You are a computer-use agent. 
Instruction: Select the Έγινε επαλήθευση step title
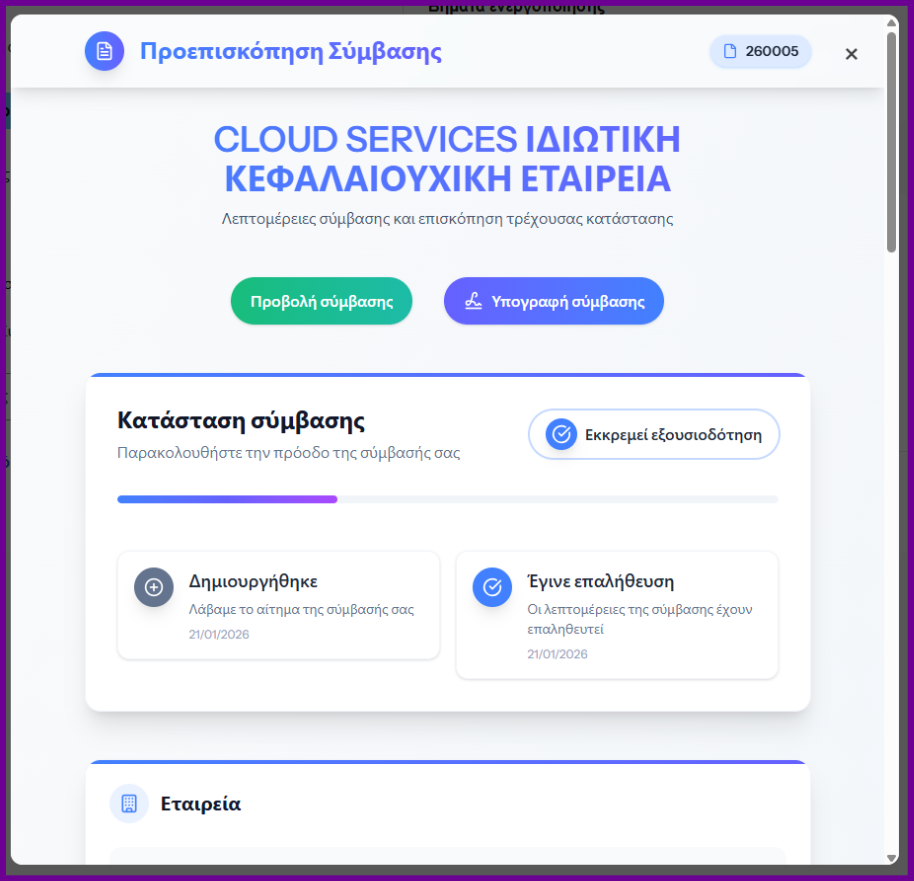(x=600, y=581)
